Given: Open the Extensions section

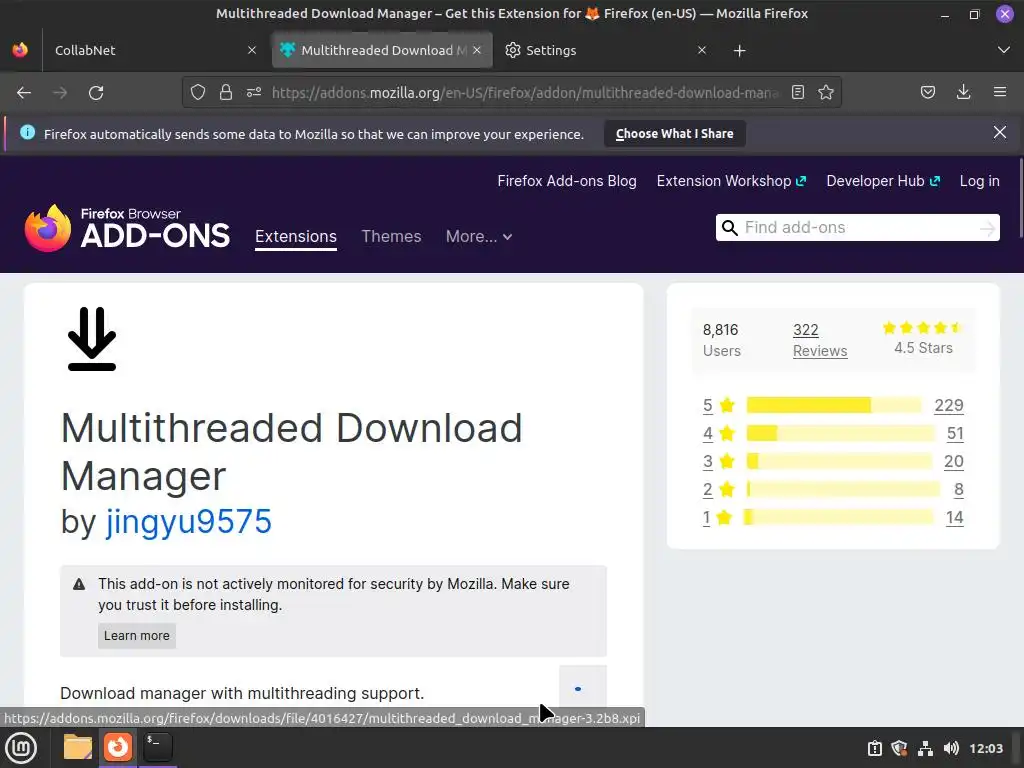Looking at the screenshot, I should click(x=296, y=236).
